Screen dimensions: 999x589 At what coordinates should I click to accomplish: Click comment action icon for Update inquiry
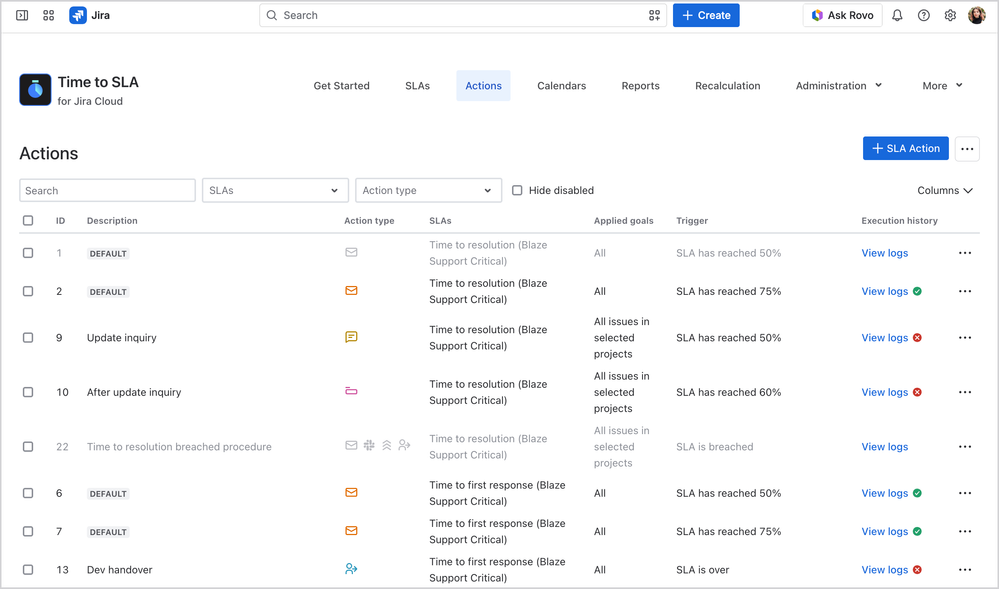click(351, 337)
